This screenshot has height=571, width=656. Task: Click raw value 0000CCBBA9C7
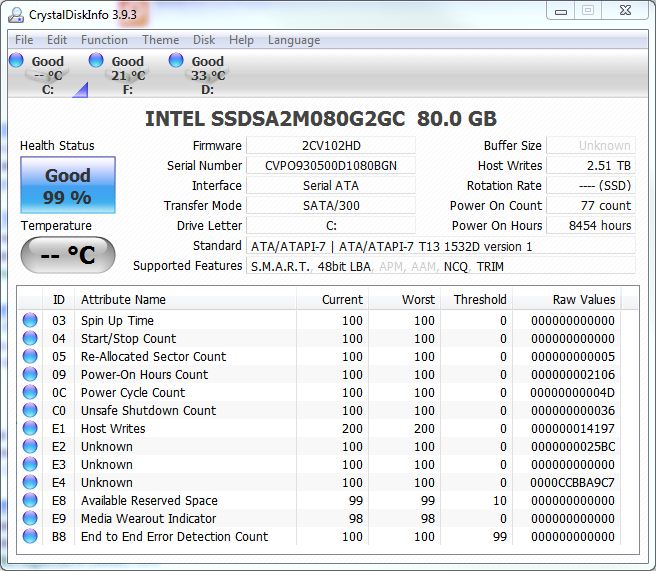tap(573, 482)
